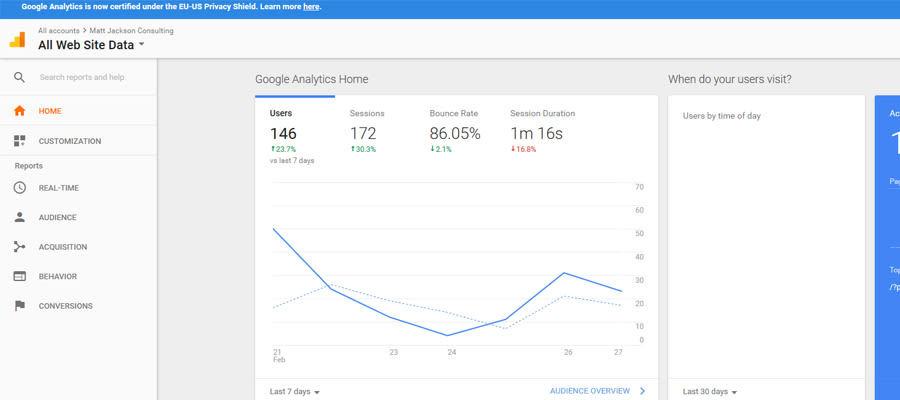Click the Home house icon
Image resolution: width=900 pixels, height=400 pixels.
tap(20, 111)
